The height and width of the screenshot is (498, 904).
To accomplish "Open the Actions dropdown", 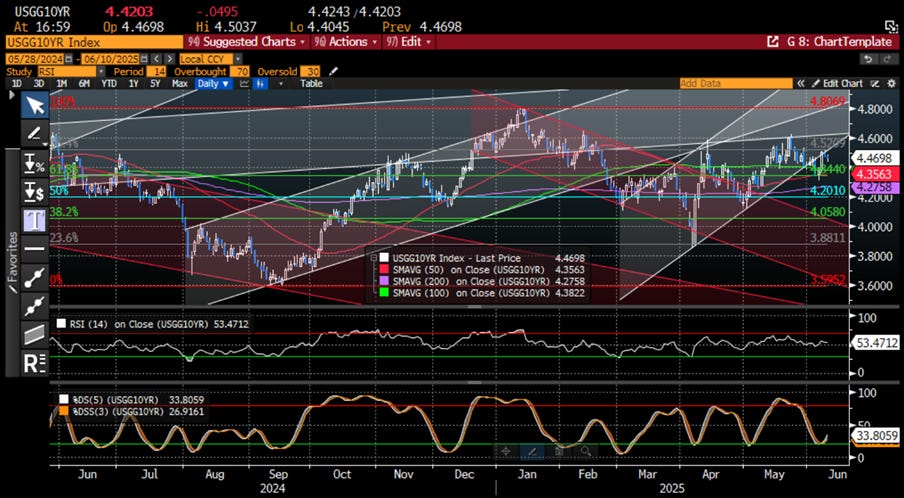I will (x=345, y=42).
